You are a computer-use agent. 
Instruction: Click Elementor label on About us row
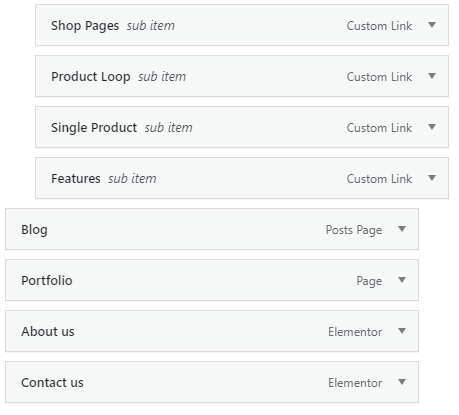[x=355, y=332]
